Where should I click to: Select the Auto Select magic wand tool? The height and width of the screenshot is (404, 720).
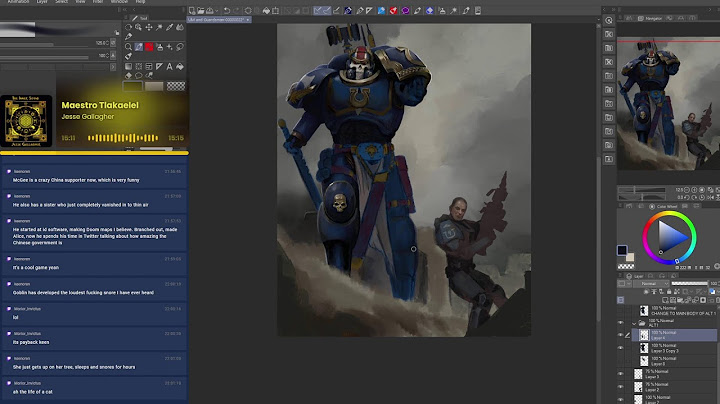[x=159, y=27]
